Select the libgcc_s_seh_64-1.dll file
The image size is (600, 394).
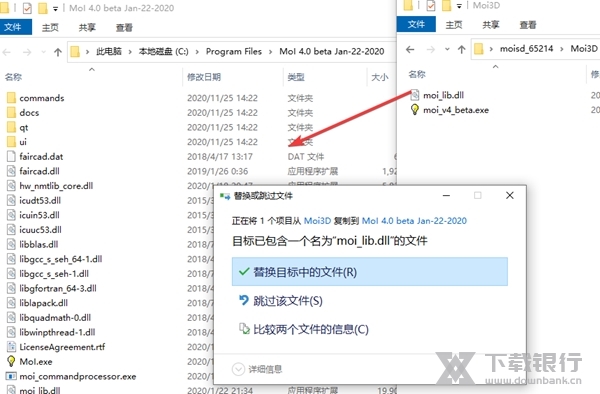(61, 259)
